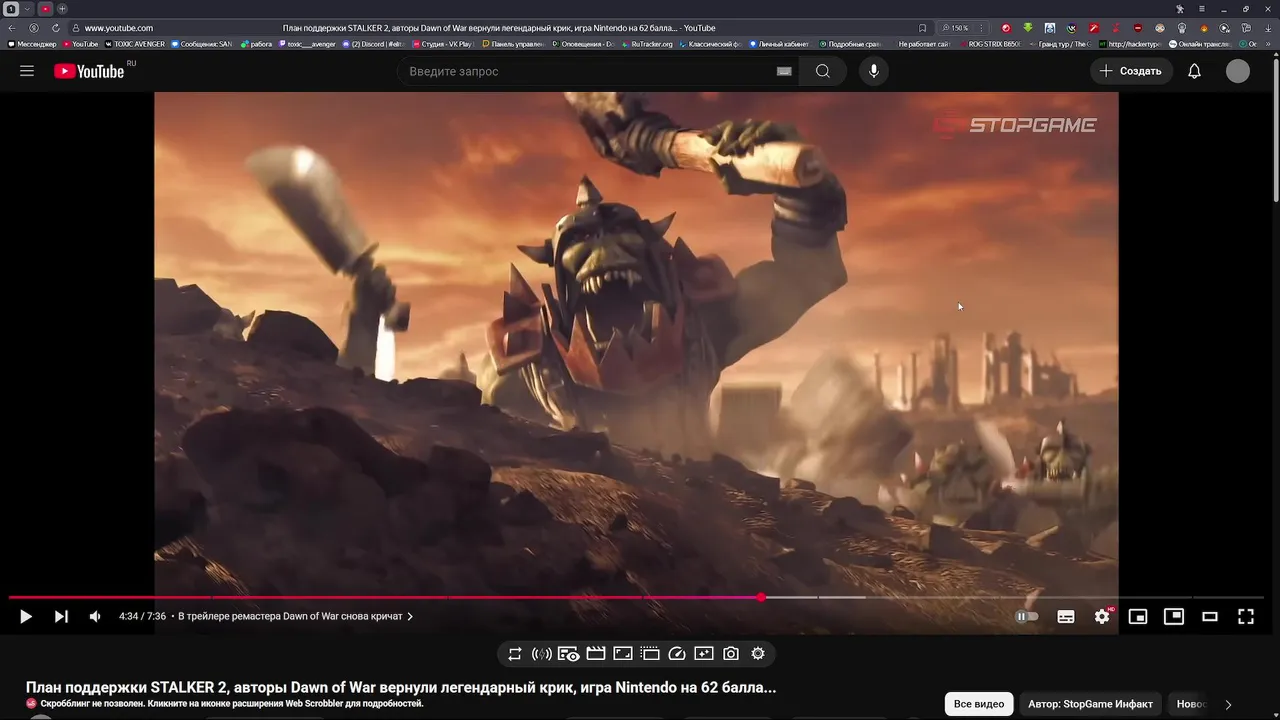The width and height of the screenshot is (1280, 720).
Task: Open the tab list dropdown arrow
Action: (28, 9)
